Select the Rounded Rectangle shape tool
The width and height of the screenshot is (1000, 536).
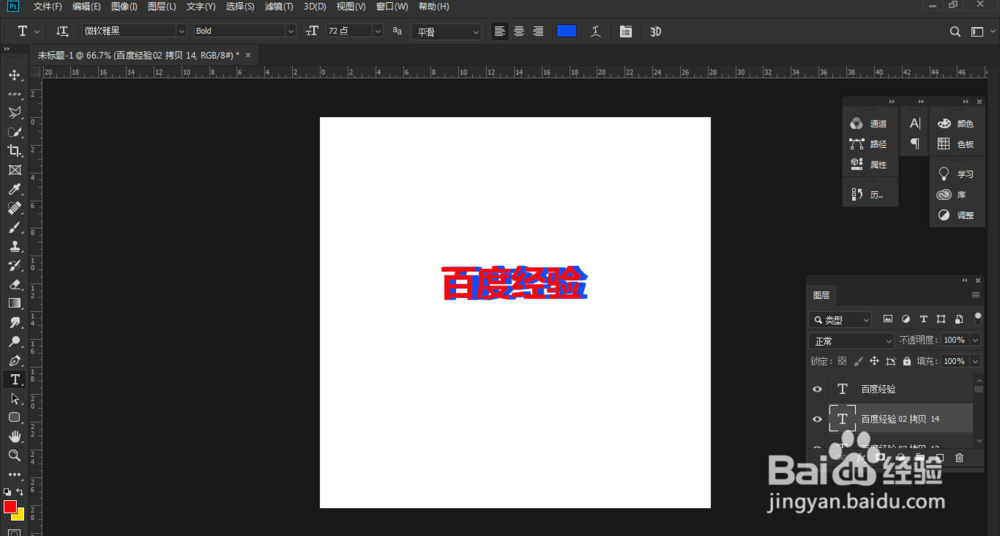(x=15, y=417)
